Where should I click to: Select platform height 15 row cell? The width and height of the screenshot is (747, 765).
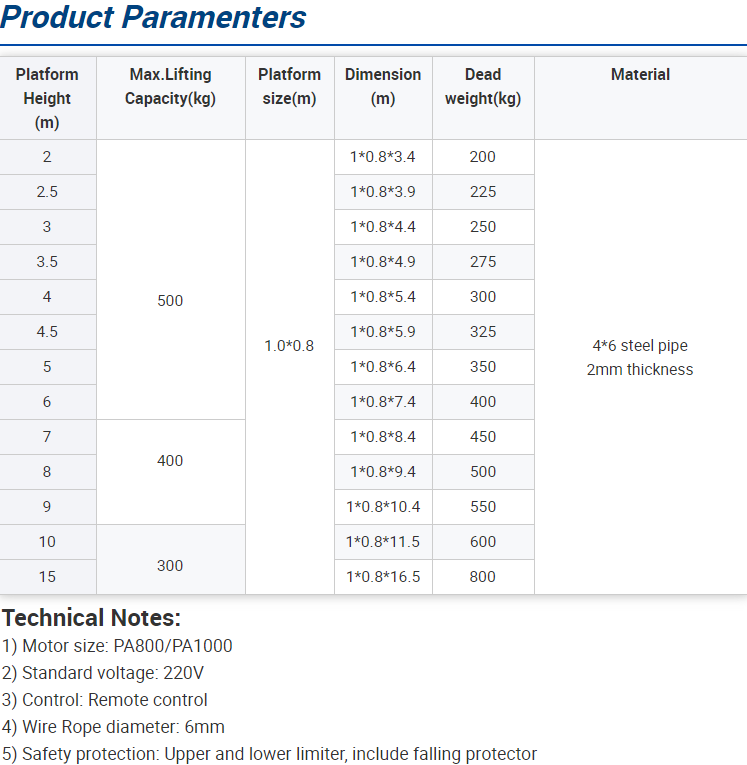47,576
